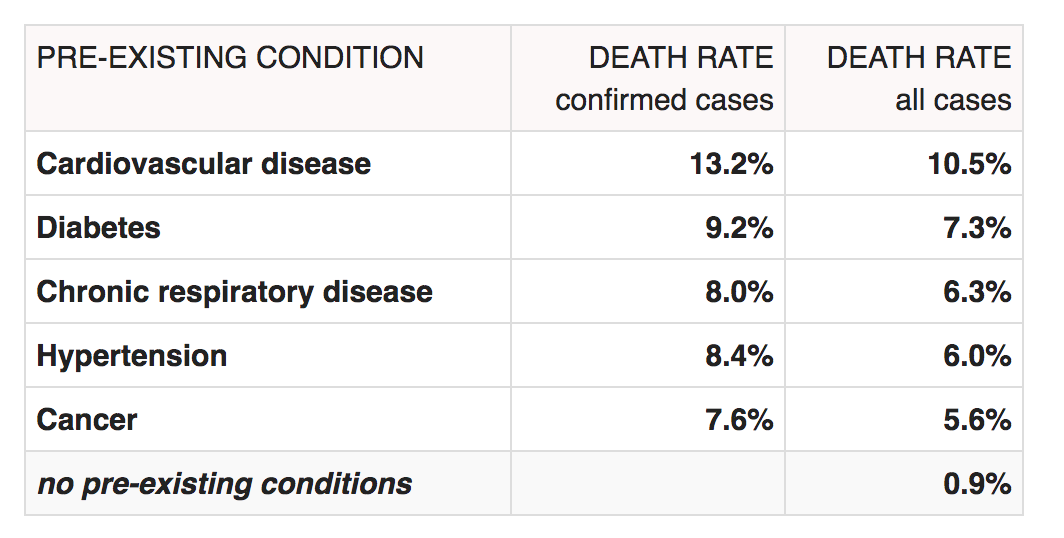Viewport: 1064px width, 538px height.
Task: Click the 7.6% cancer confirmed cases value
Action: tap(739, 420)
